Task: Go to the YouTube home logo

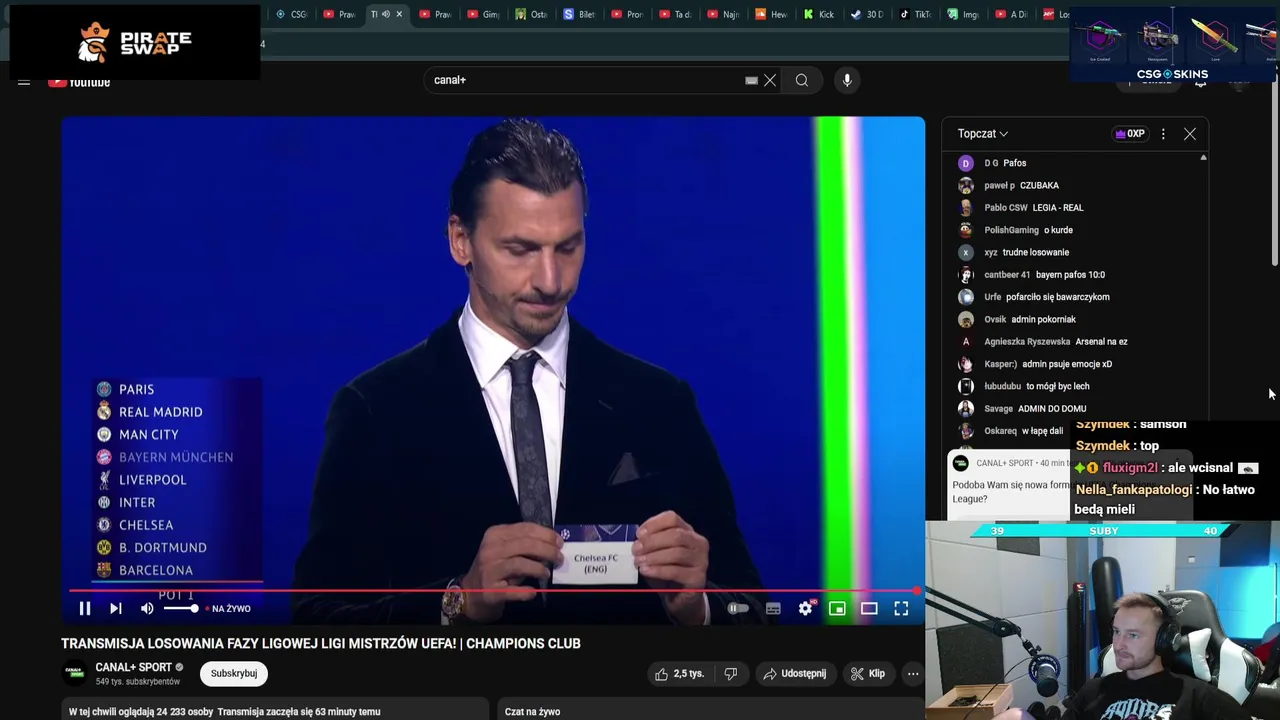Action: (80, 82)
